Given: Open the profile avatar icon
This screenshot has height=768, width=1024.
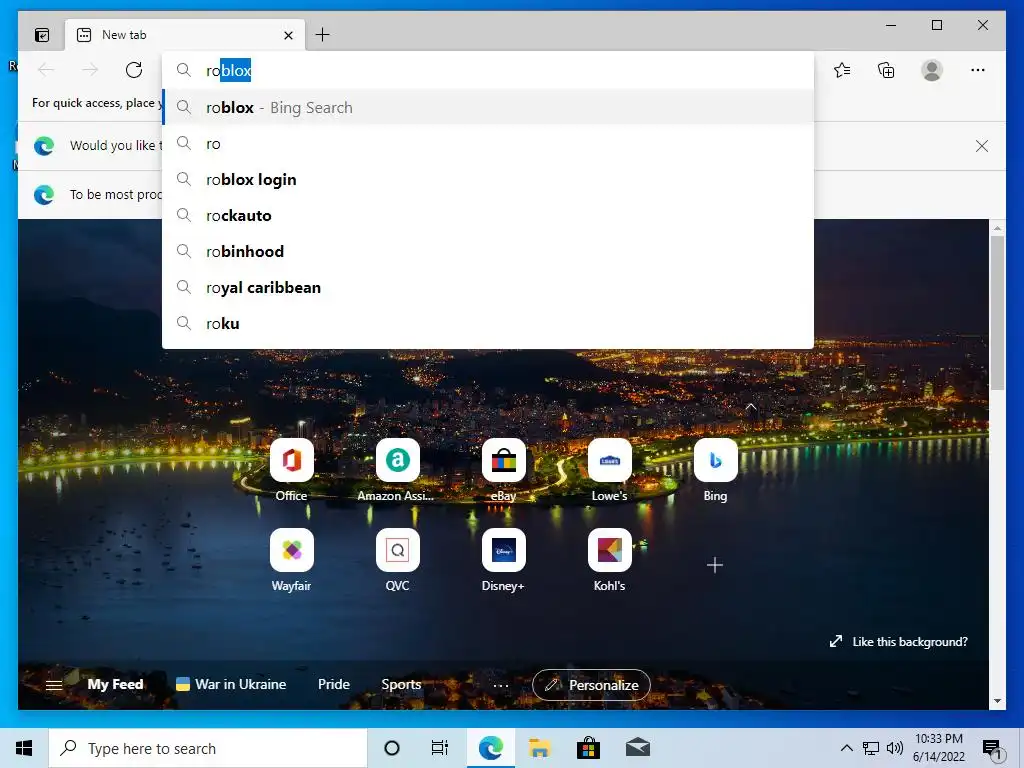Looking at the screenshot, I should pos(932,70).
